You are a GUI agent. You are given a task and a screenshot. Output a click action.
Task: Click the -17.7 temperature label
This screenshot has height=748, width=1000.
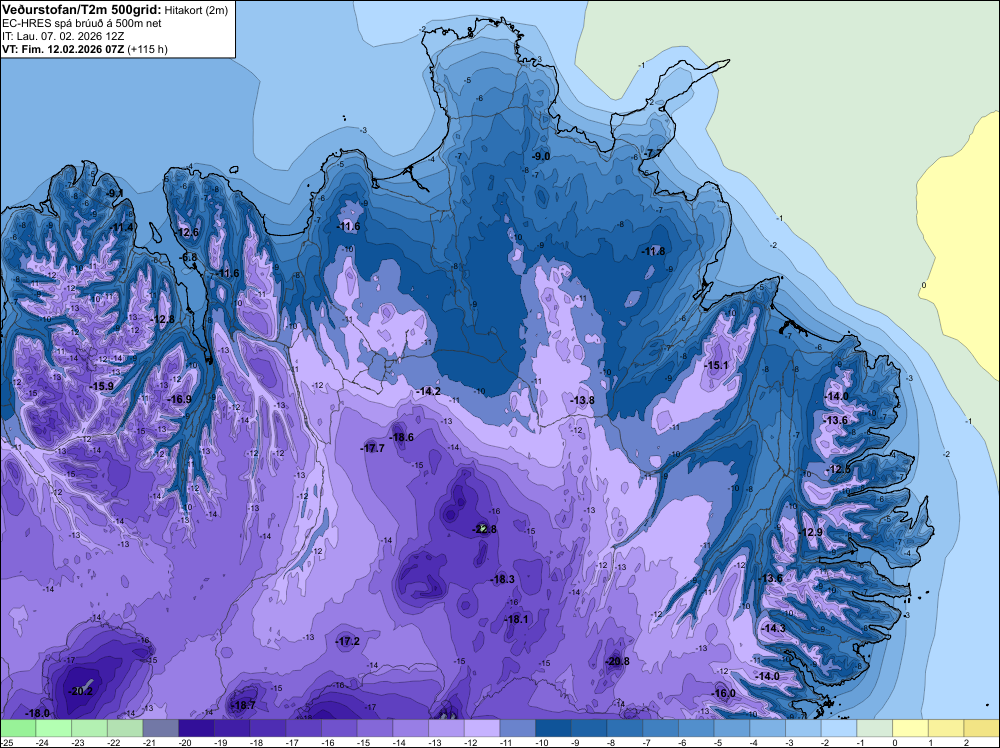372,448
